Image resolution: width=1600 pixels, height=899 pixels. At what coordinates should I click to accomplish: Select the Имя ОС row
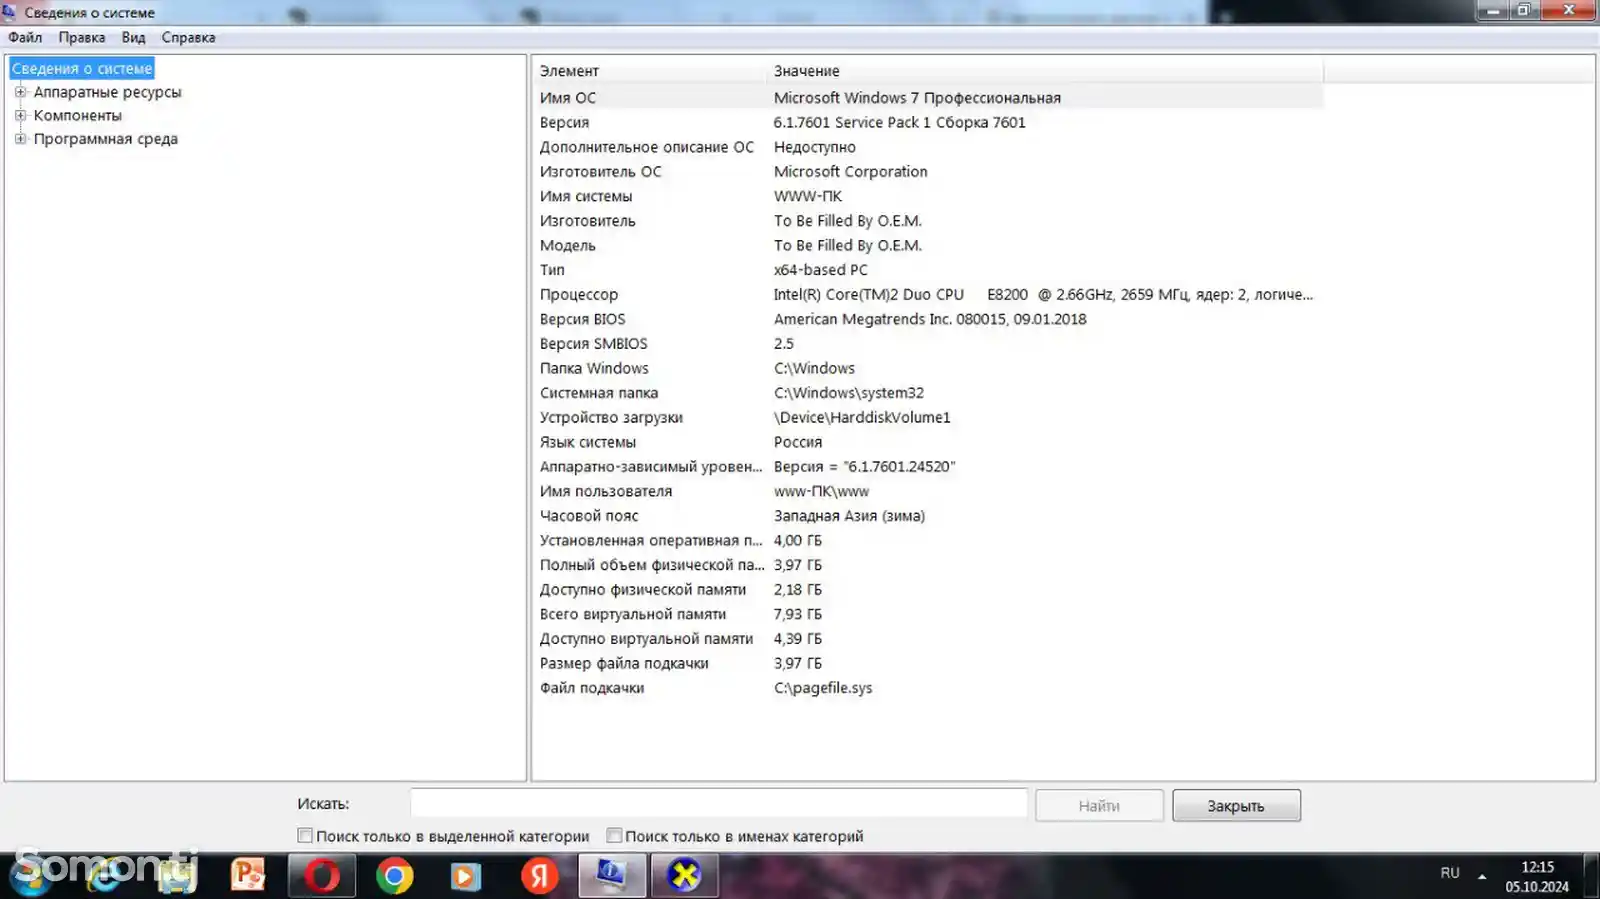click(928, 98)
